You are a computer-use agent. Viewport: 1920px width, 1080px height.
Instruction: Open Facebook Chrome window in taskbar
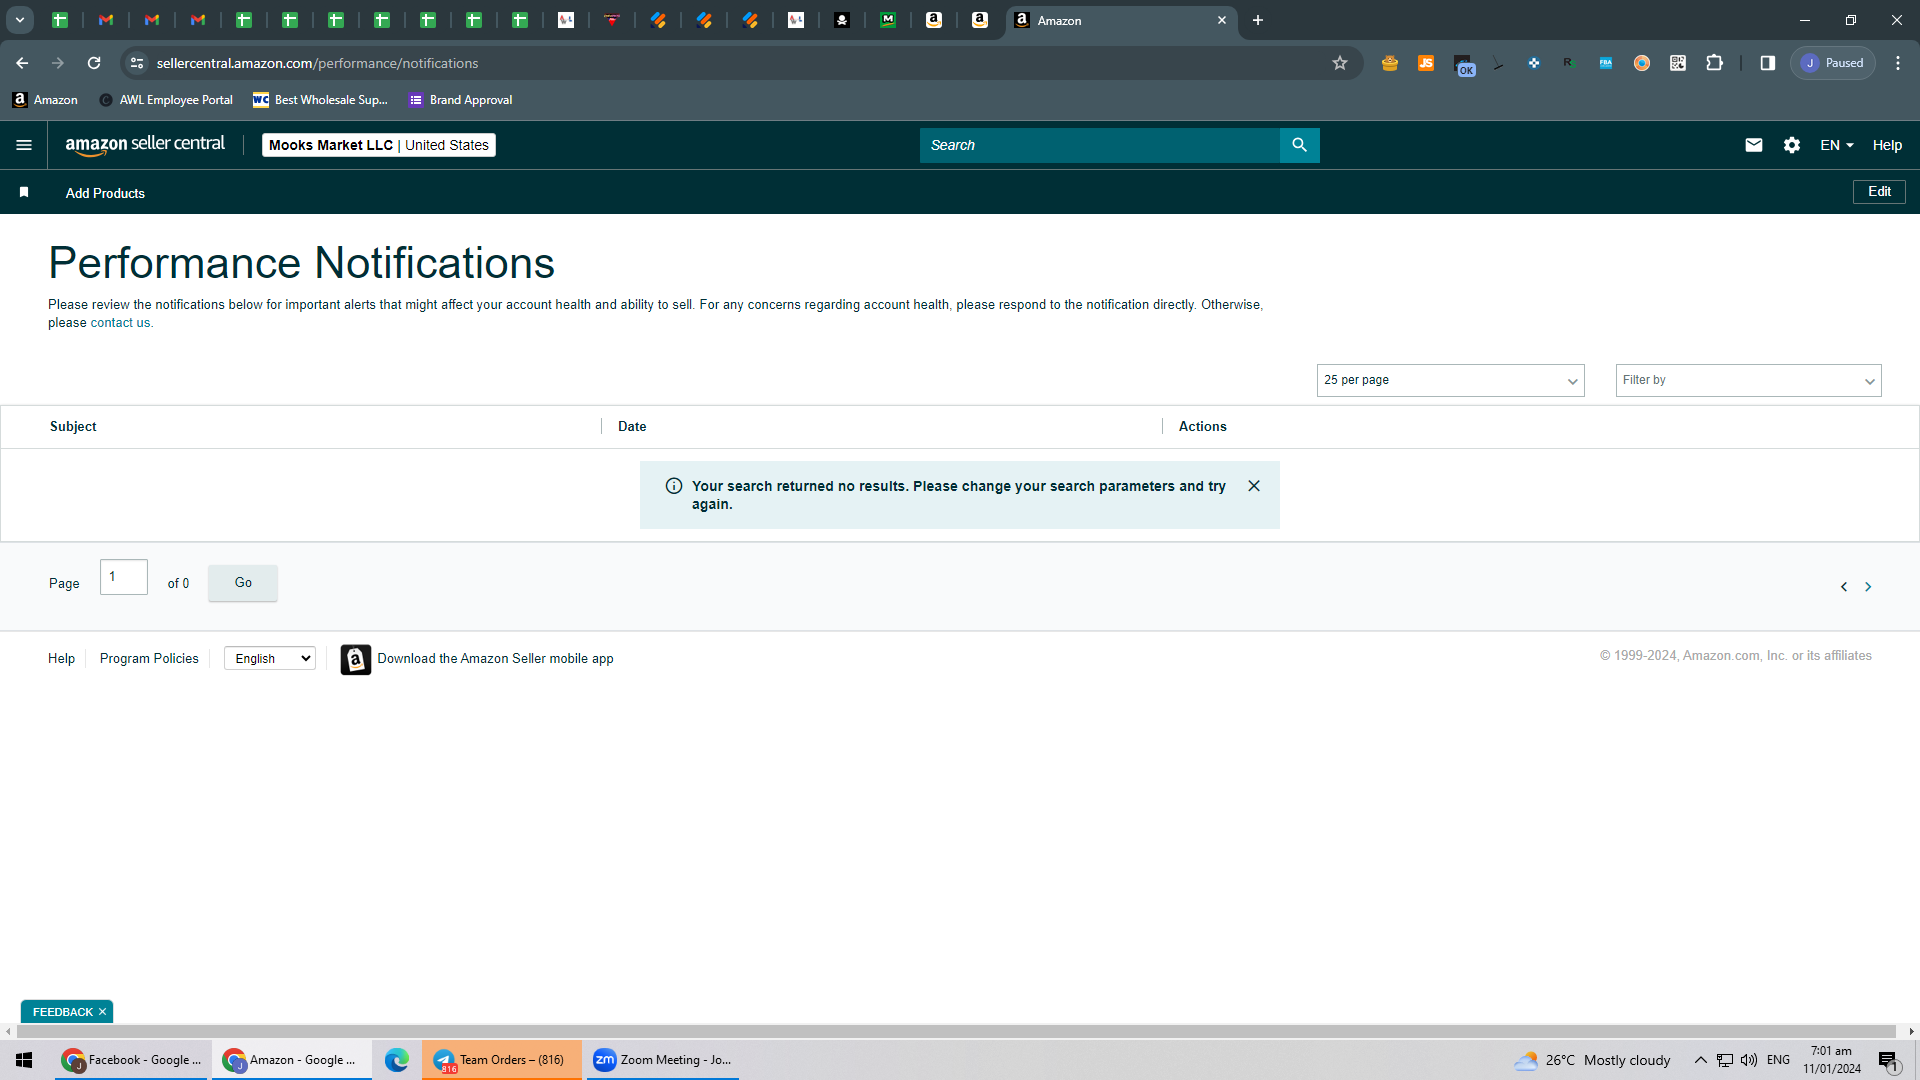(x=132, y=1060)
